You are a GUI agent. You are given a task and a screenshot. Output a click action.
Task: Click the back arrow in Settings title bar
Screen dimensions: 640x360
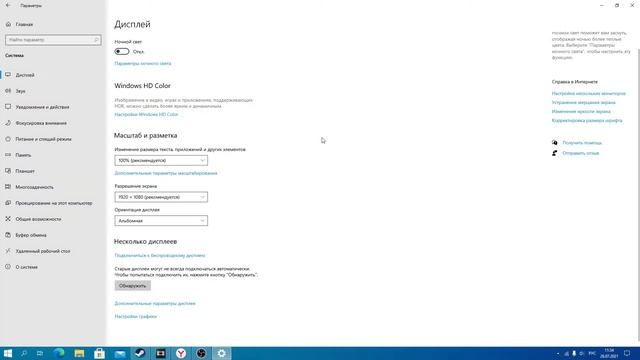tap(8, 5)
